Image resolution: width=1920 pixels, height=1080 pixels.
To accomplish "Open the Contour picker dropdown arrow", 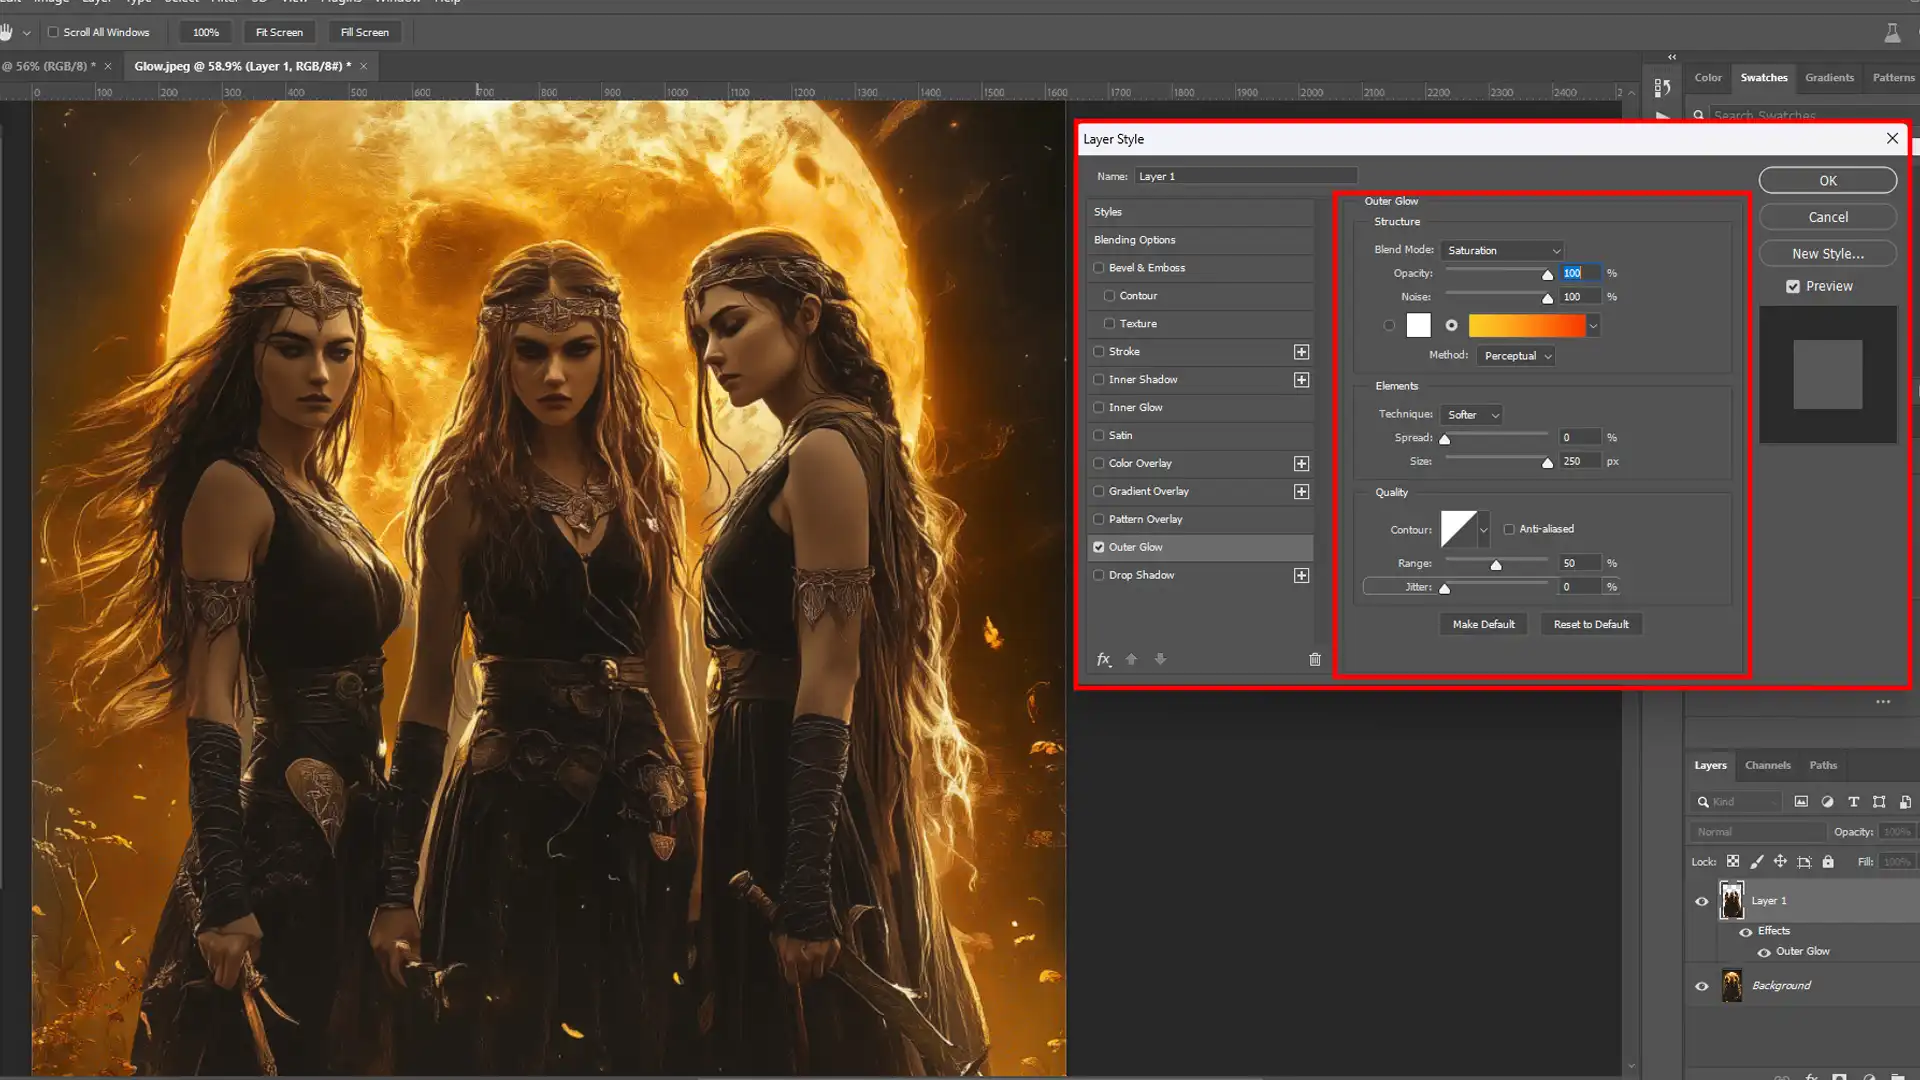I will (1483, 530).
